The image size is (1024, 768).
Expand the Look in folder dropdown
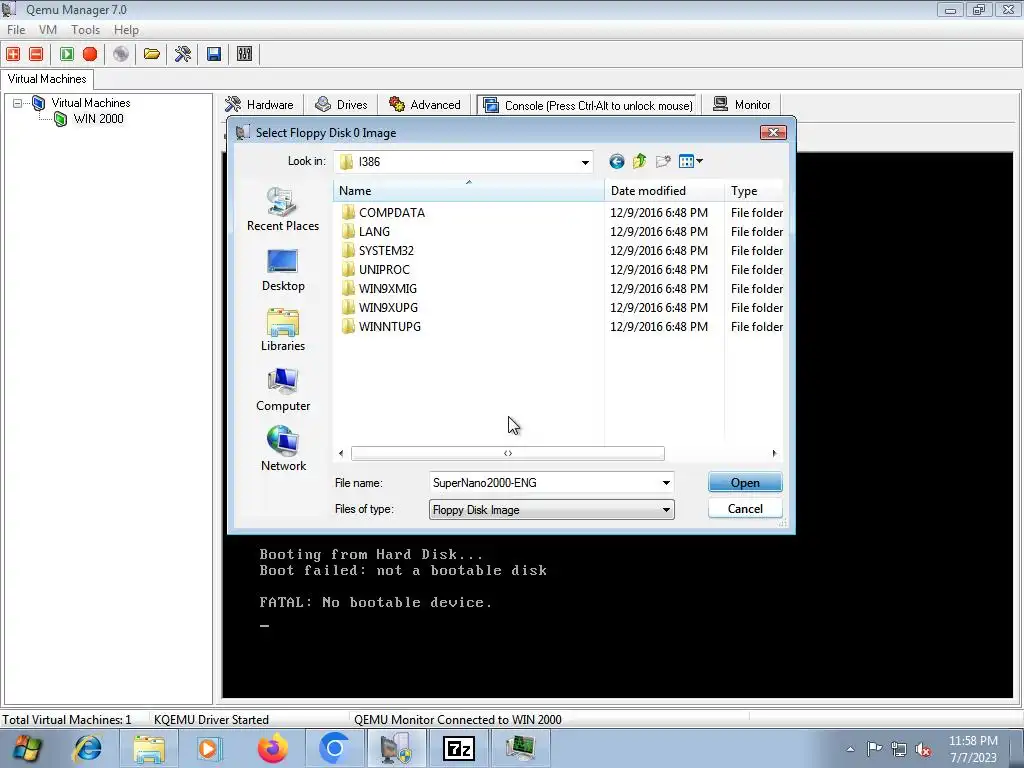pos(585,162)
